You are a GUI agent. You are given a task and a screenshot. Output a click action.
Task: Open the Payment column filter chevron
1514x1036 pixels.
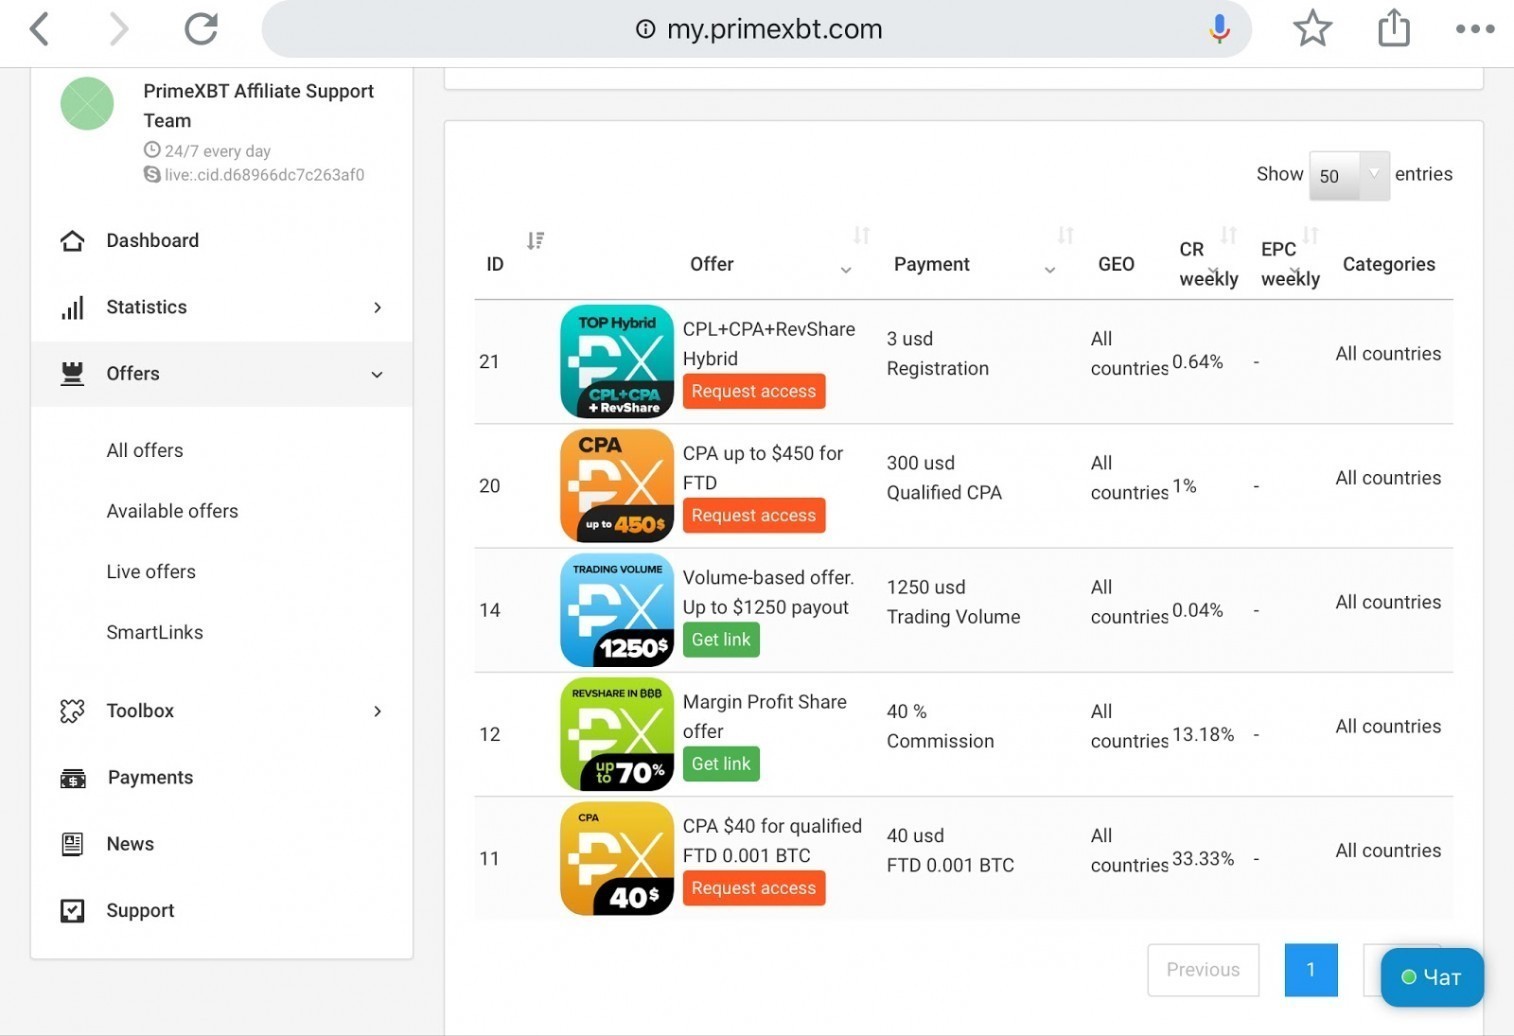click(x=1050, y=270)
